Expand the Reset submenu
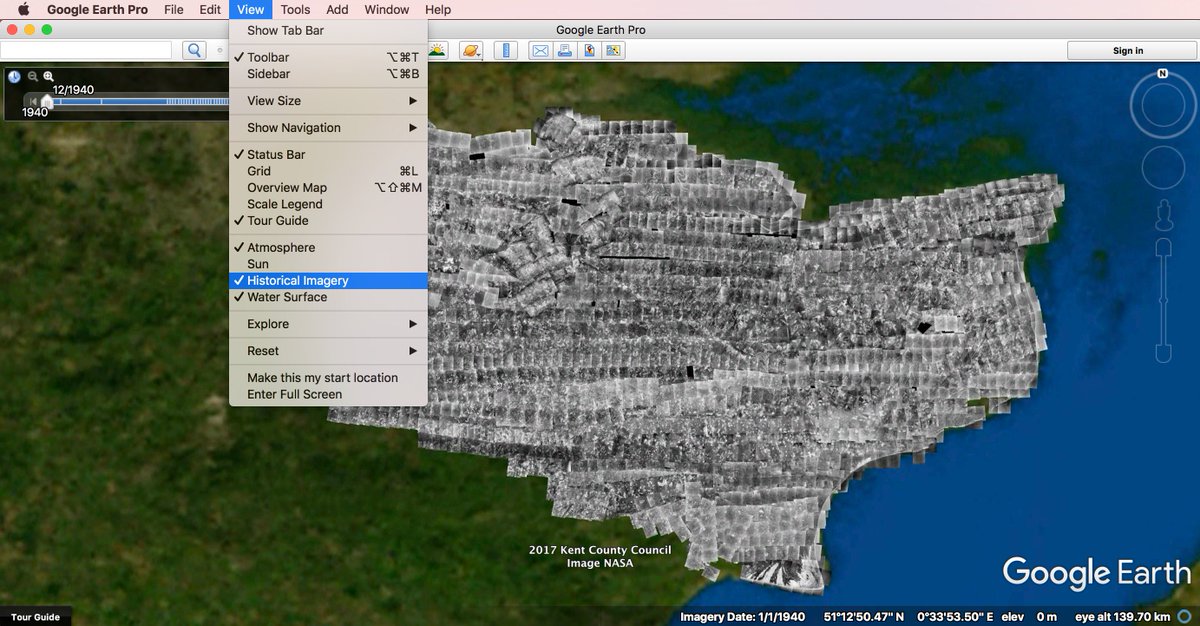Screen dimensions: 1200x626 (328, 351)
